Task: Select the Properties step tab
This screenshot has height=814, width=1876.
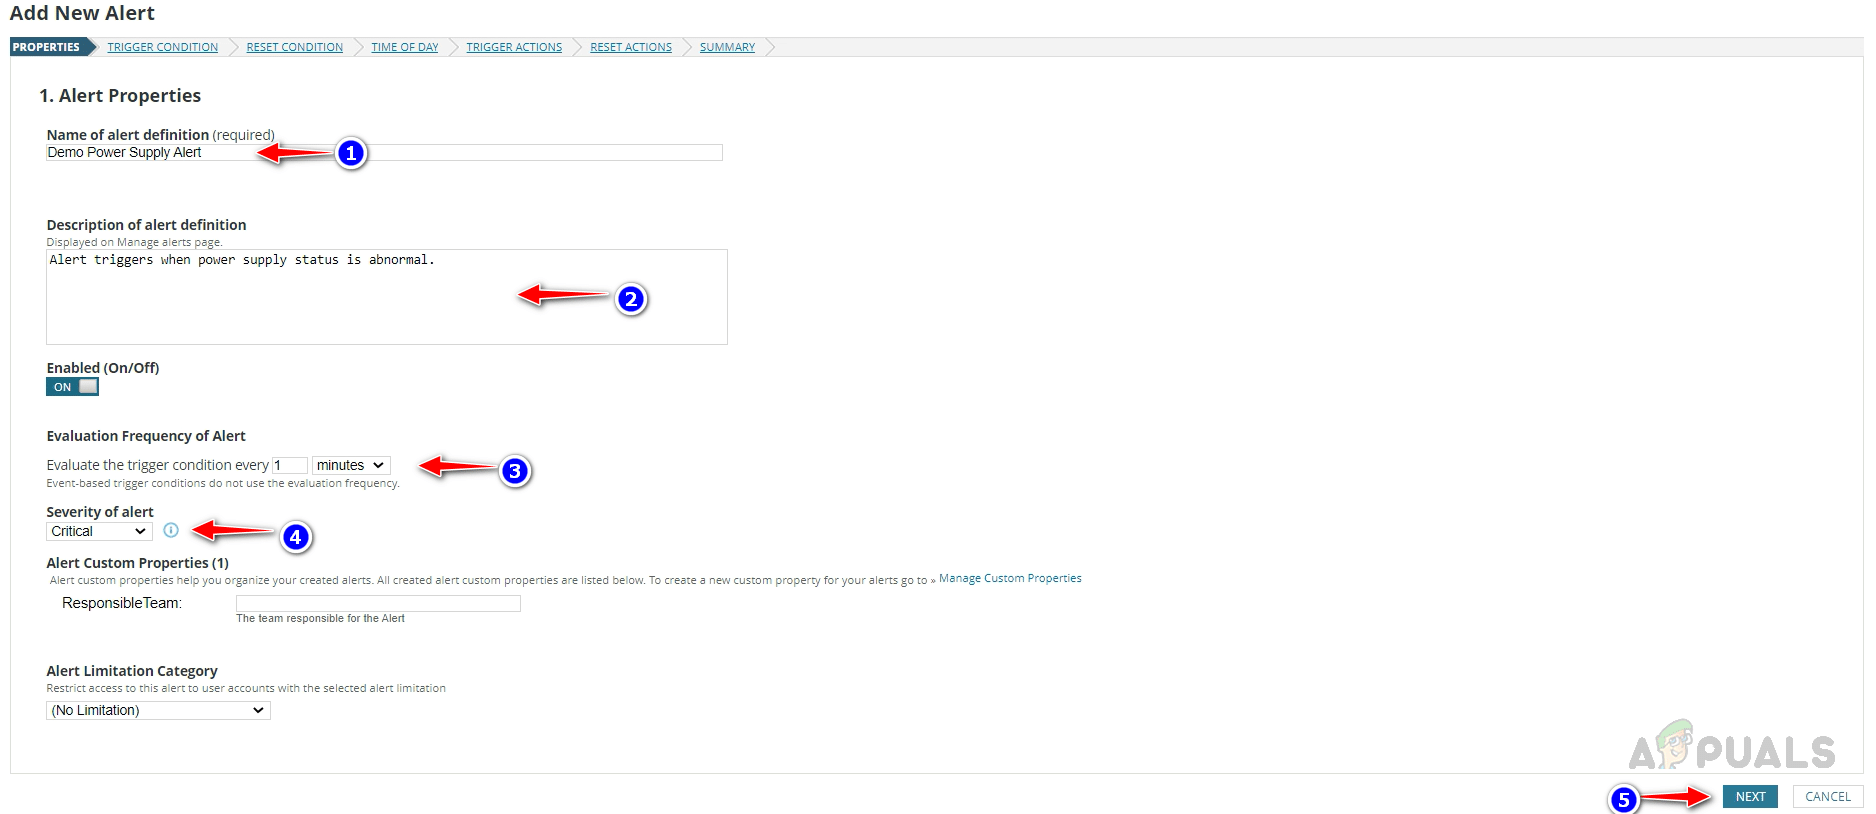Action: (x=46, y=47)
